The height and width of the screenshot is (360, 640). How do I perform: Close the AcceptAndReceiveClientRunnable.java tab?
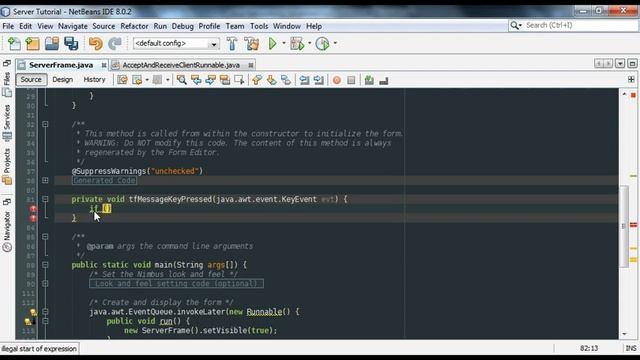click(x=251, y=65)
